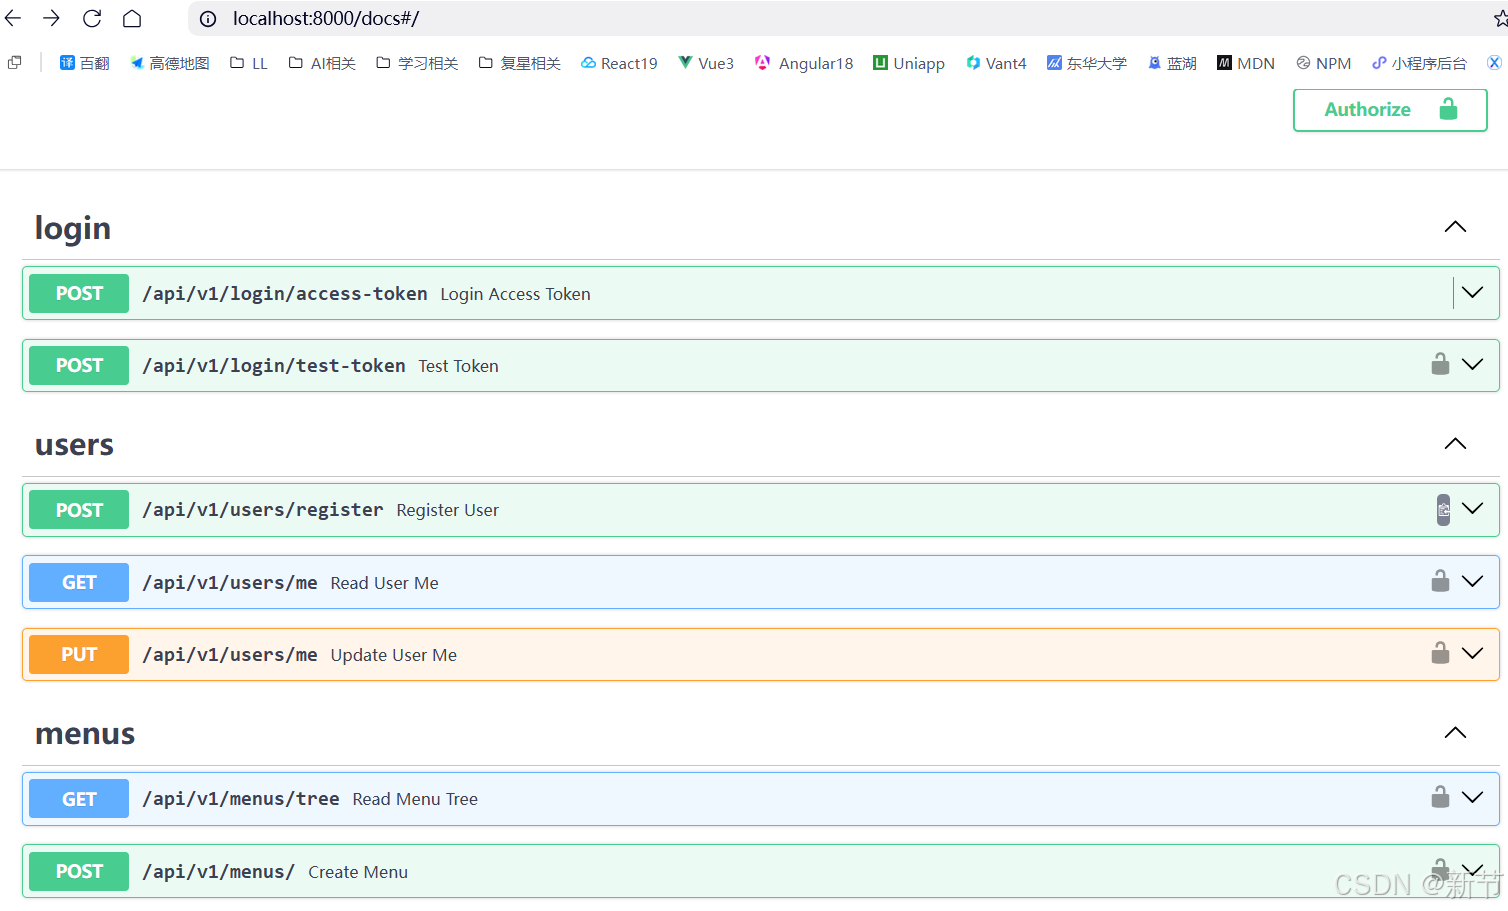Open the tab groups icon in bookmarks bar
1508x911 pixels.
coord(15,63)
